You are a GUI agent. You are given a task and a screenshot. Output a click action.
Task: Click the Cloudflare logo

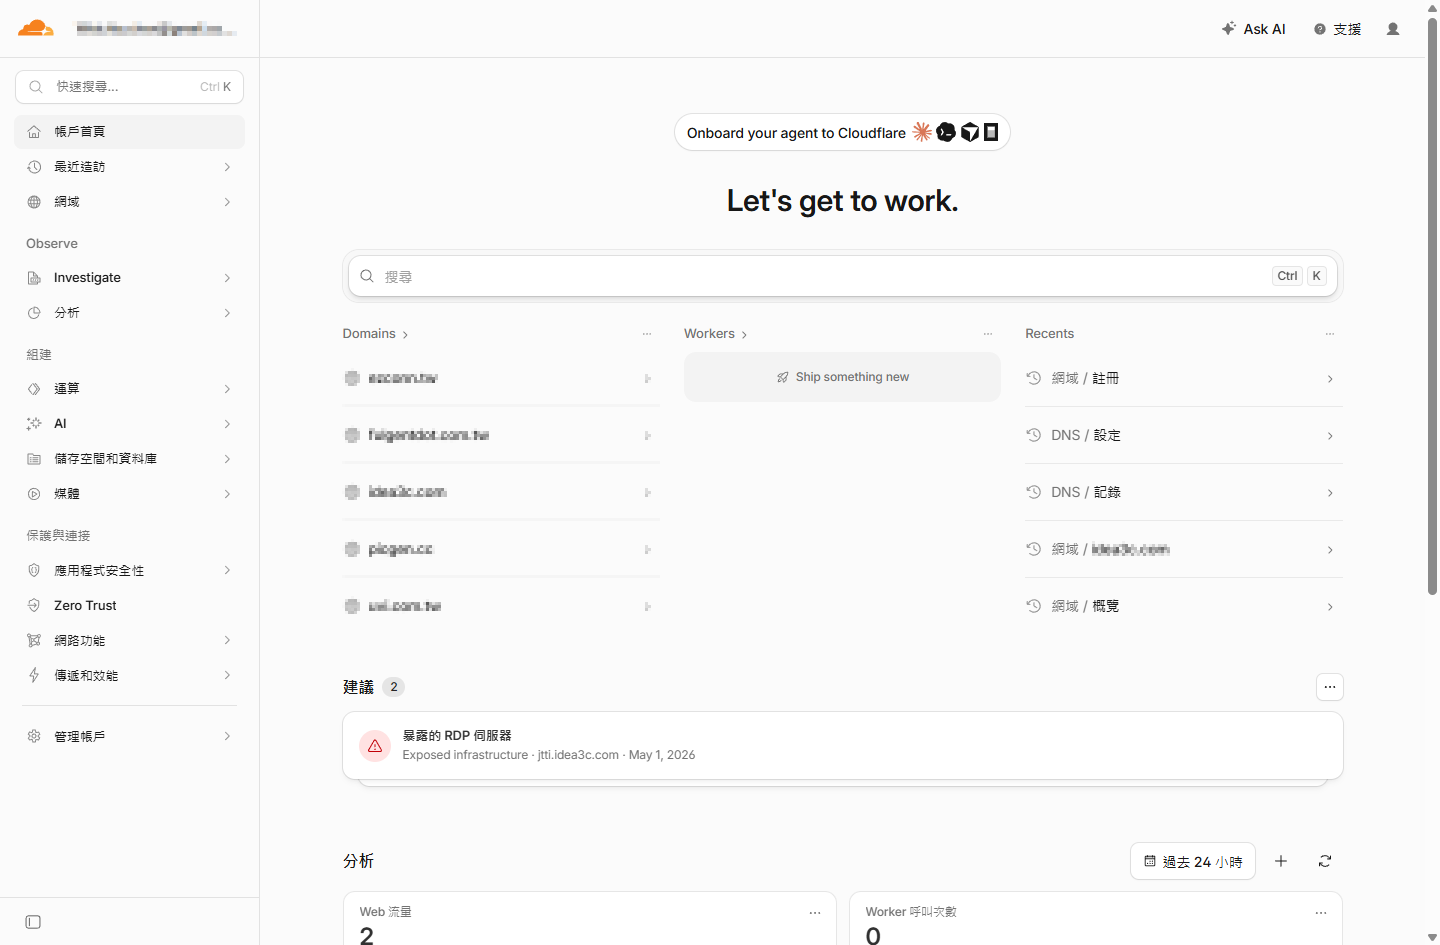pyautogui.click(x=35, y=28)
